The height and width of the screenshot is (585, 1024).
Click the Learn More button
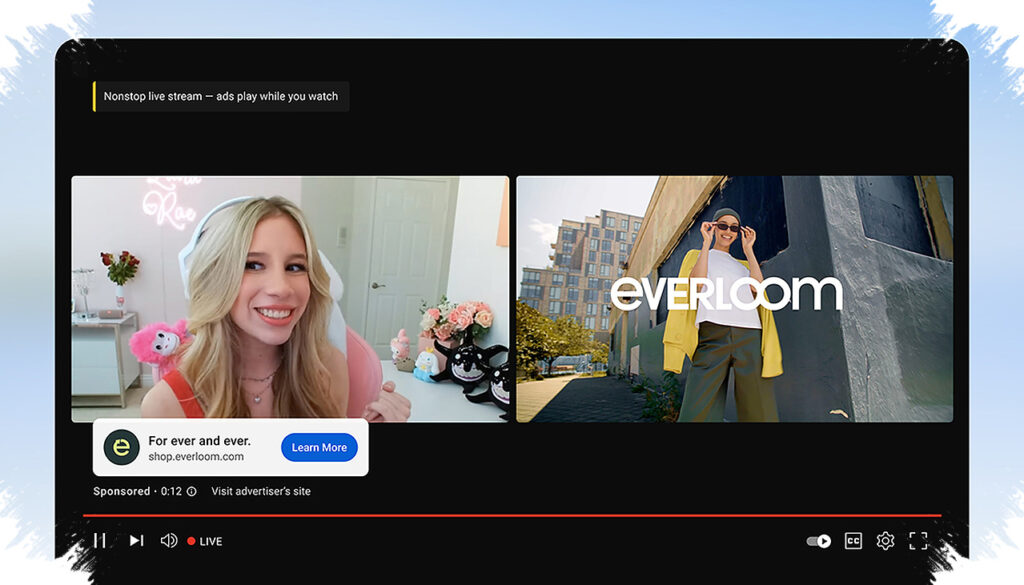319,447
